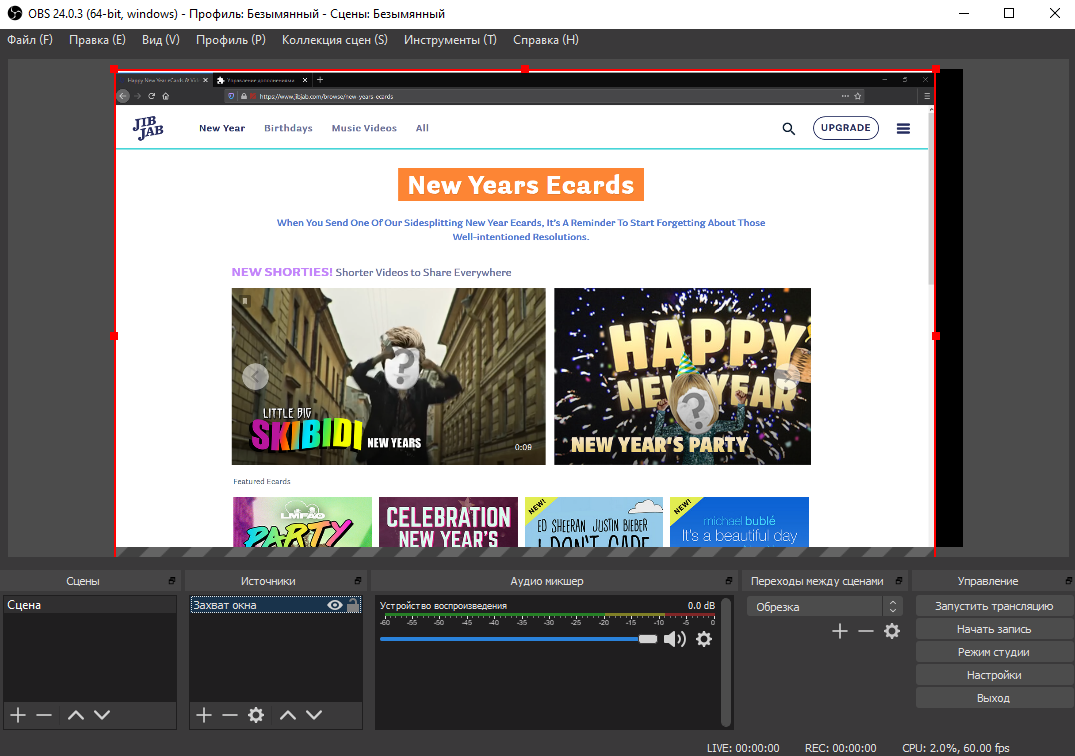The height and width of the screenshot is (756, 1075).
Task: Toggle the lock on Захват окна source
Action: tap(352, 605)
